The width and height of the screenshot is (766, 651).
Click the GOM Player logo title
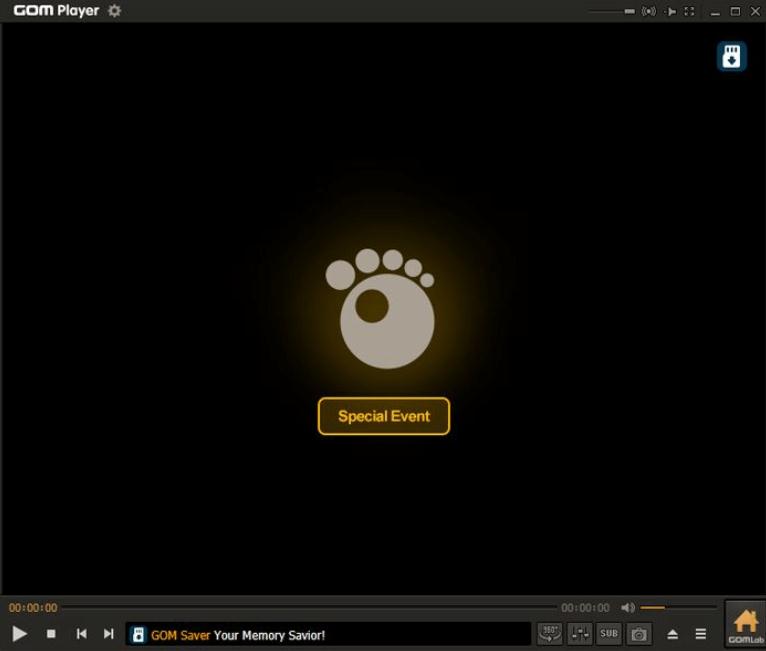(56, 11)
